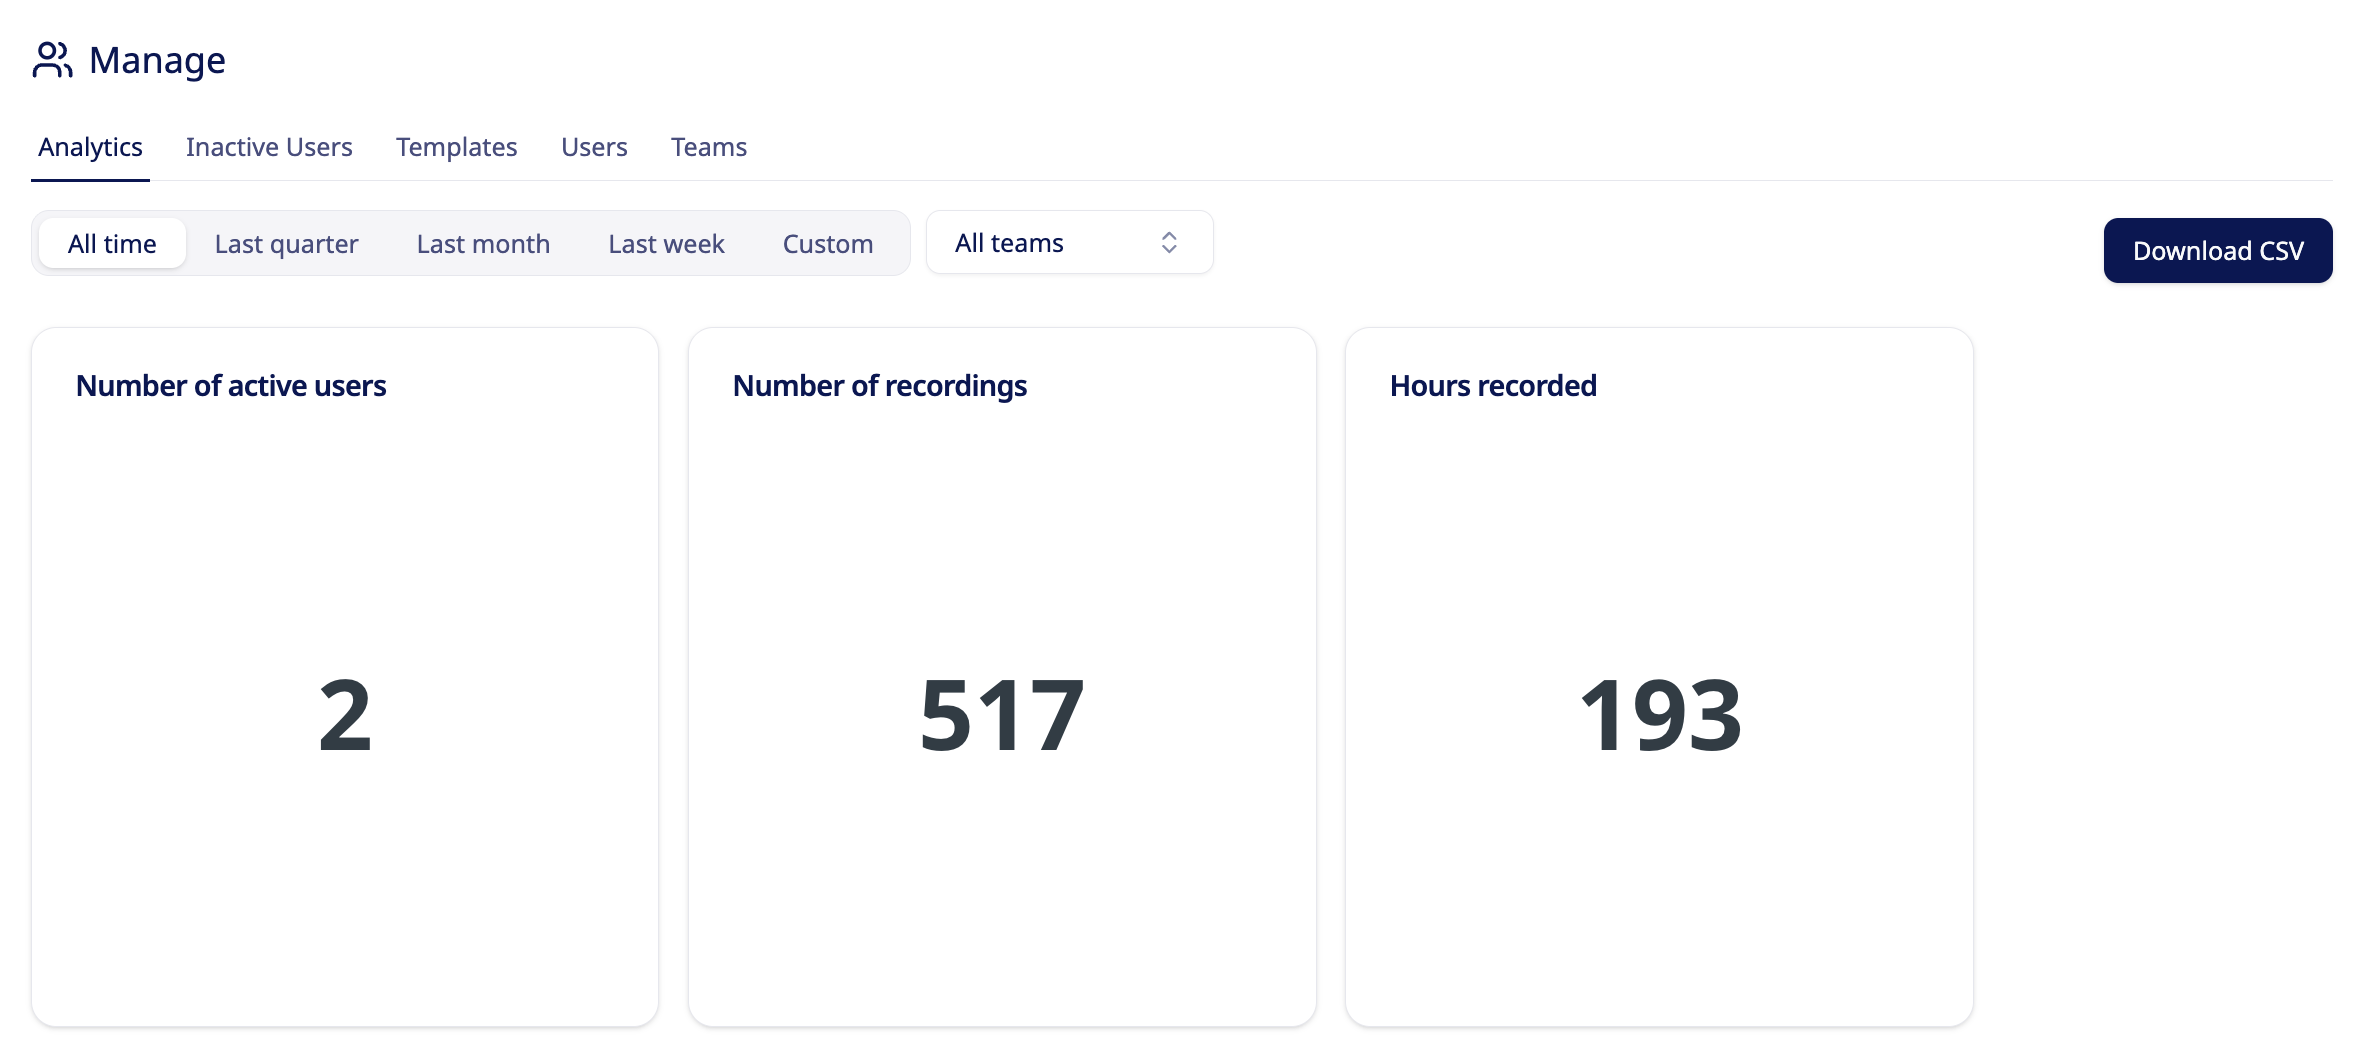Enable the Last quarter filter

285,242
